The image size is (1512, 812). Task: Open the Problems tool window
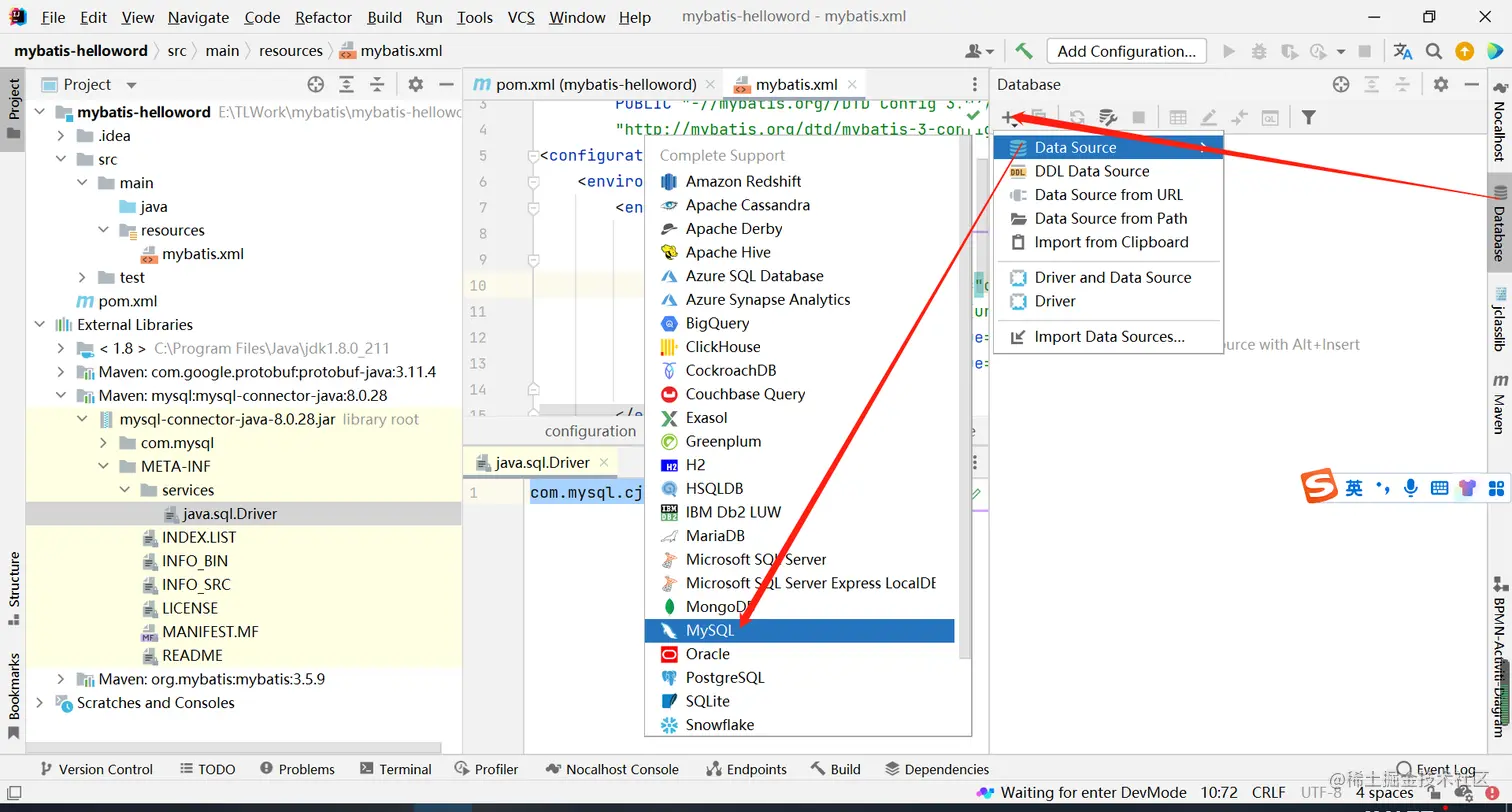pos(297,769)
